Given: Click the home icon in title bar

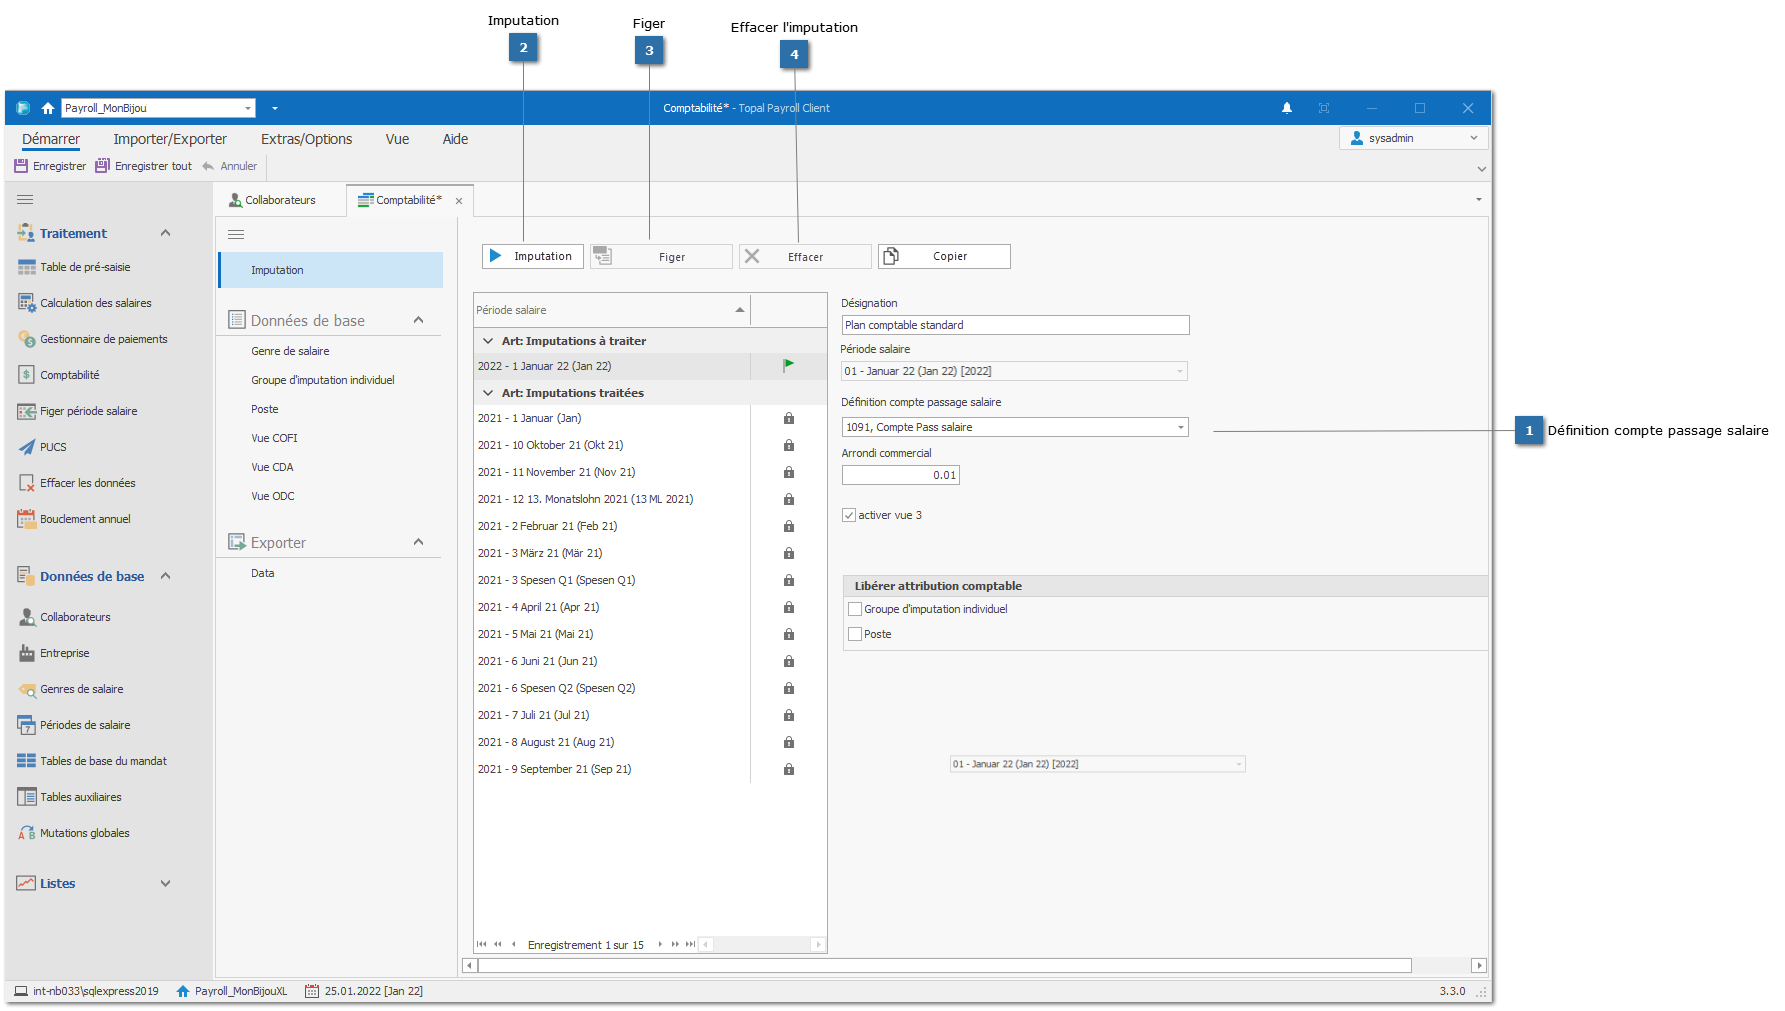Looking at the screenshot, I should pos(47,108).
